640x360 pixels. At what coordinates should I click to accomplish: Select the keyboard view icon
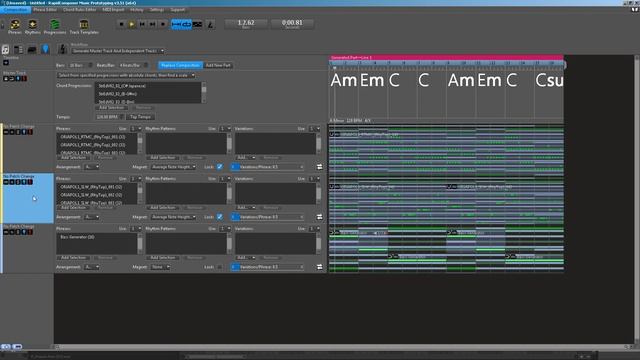click(32, 50)
